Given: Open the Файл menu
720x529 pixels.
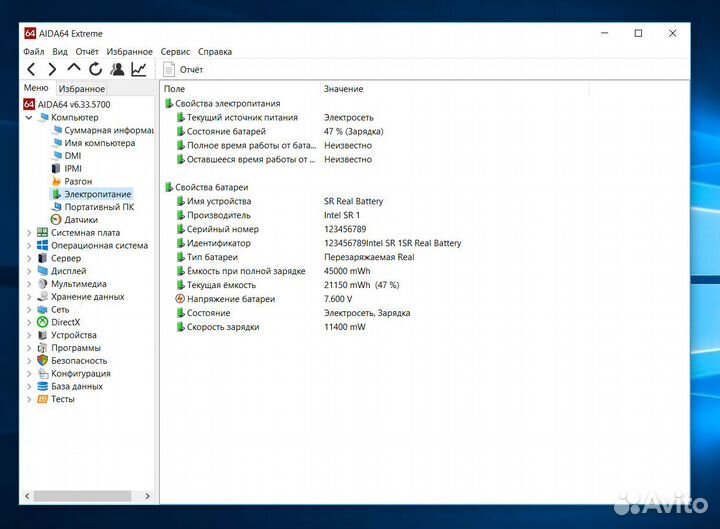Looking at the screenshot, I should (x=33, y=52).
